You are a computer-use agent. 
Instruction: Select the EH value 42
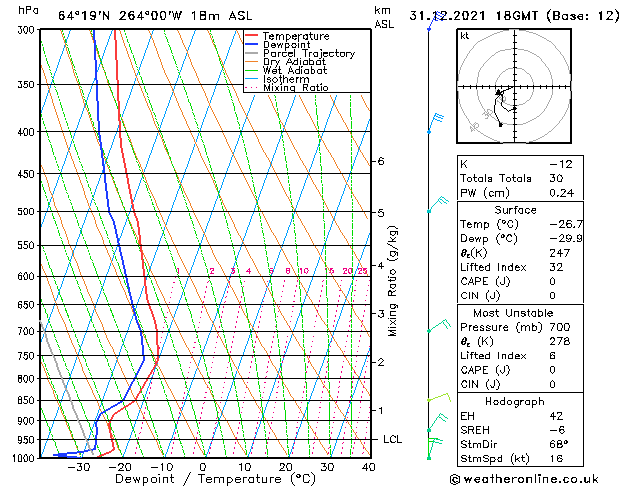coord(556,416)
